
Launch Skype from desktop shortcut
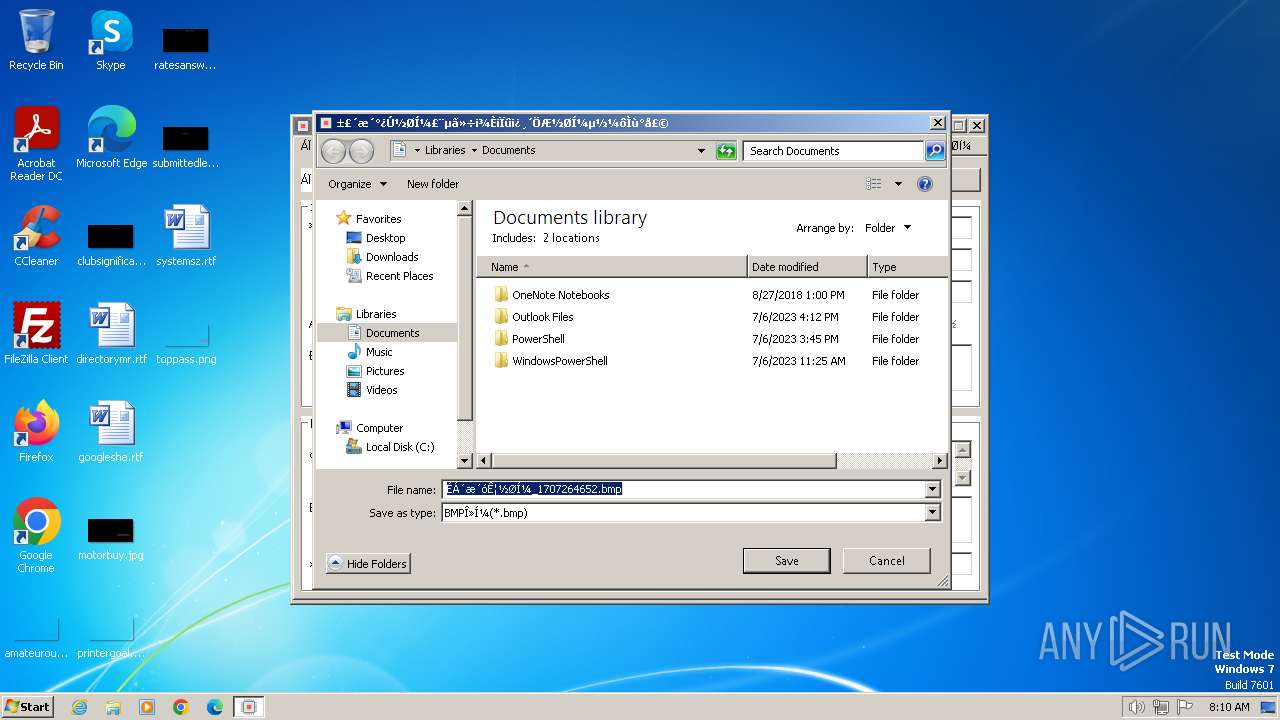tap(110, 40)
